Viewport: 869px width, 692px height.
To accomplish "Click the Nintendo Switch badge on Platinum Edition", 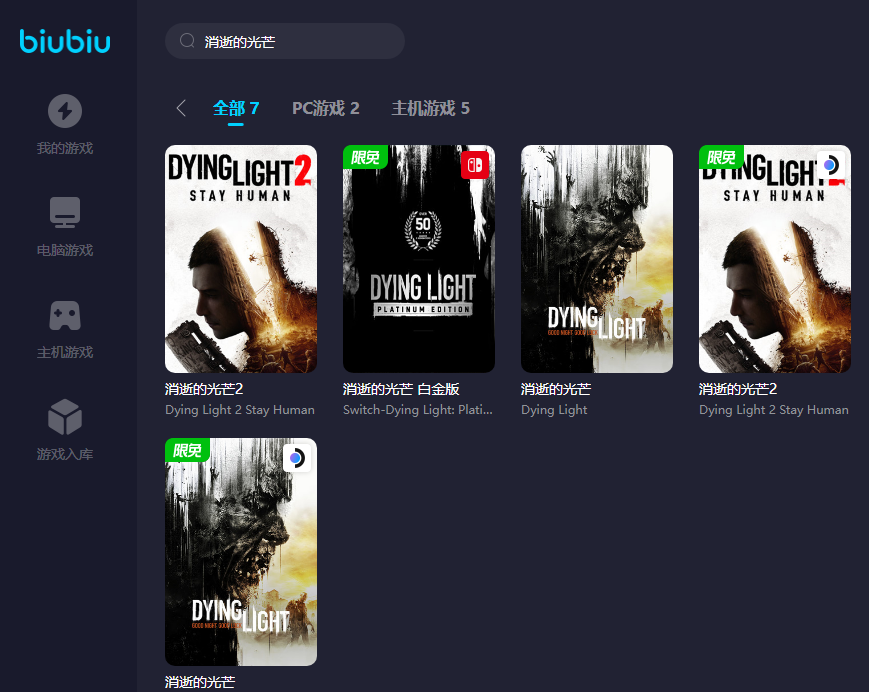I will (x=475, y=165).
